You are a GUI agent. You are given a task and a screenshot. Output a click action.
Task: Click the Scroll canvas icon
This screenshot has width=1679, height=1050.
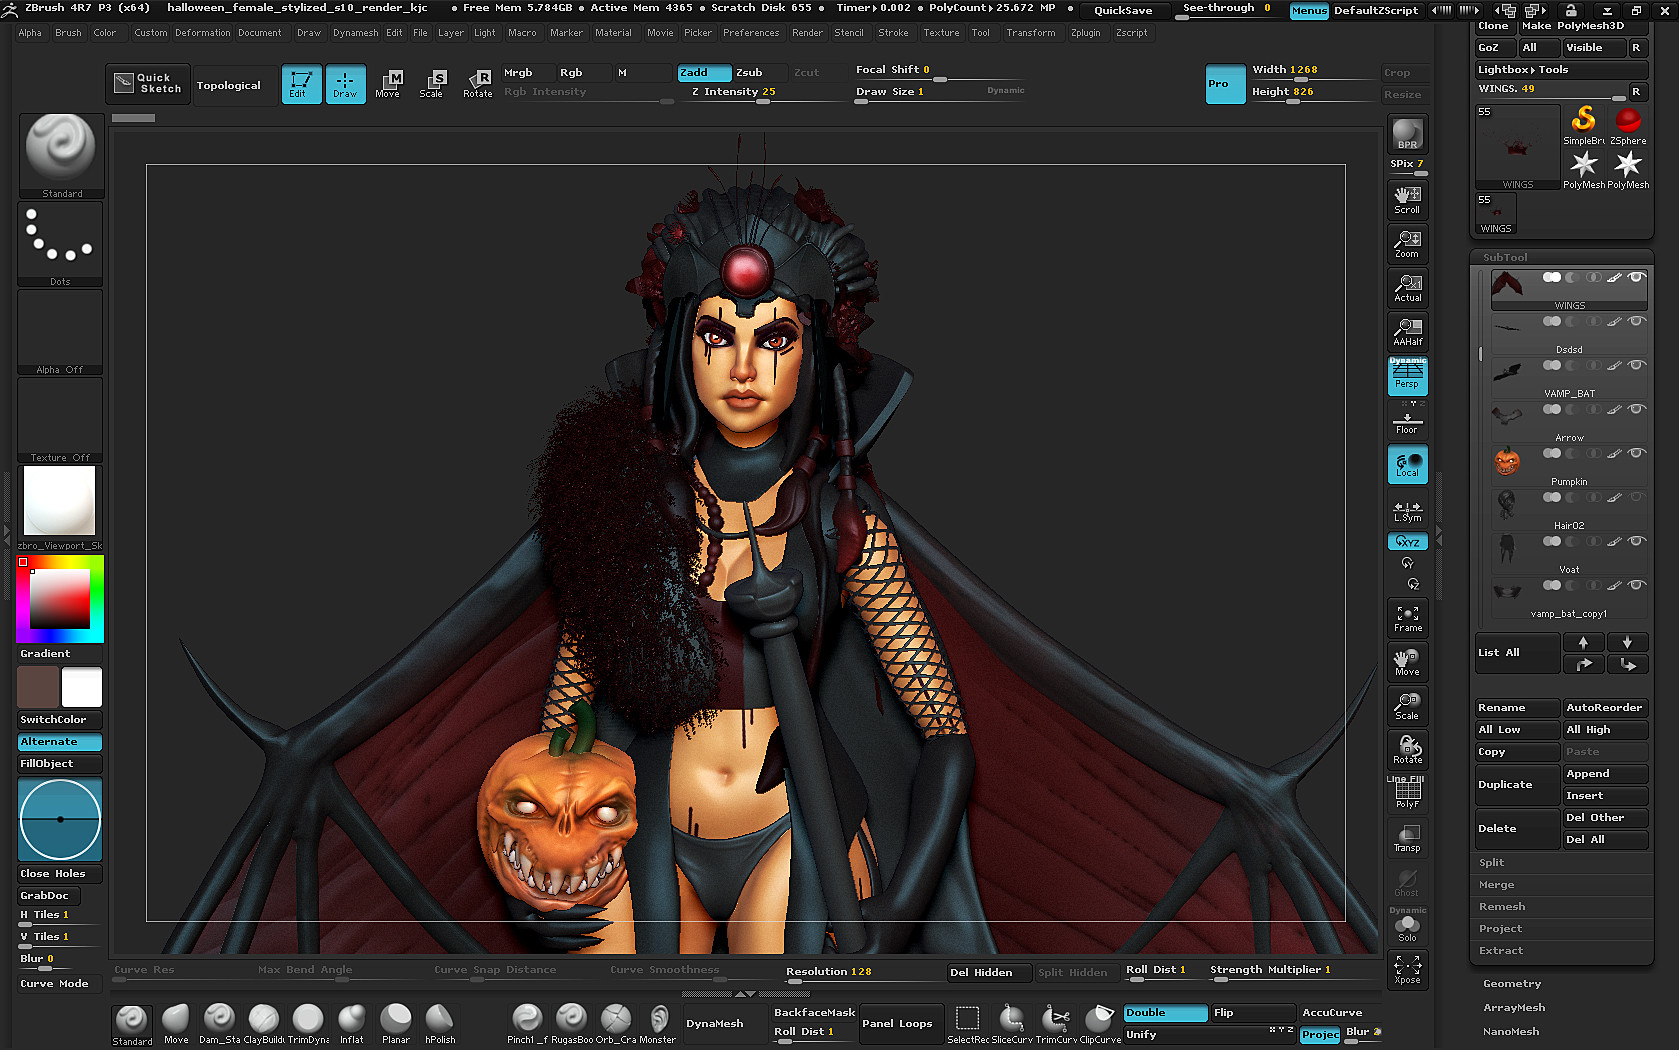[1407, 200]
